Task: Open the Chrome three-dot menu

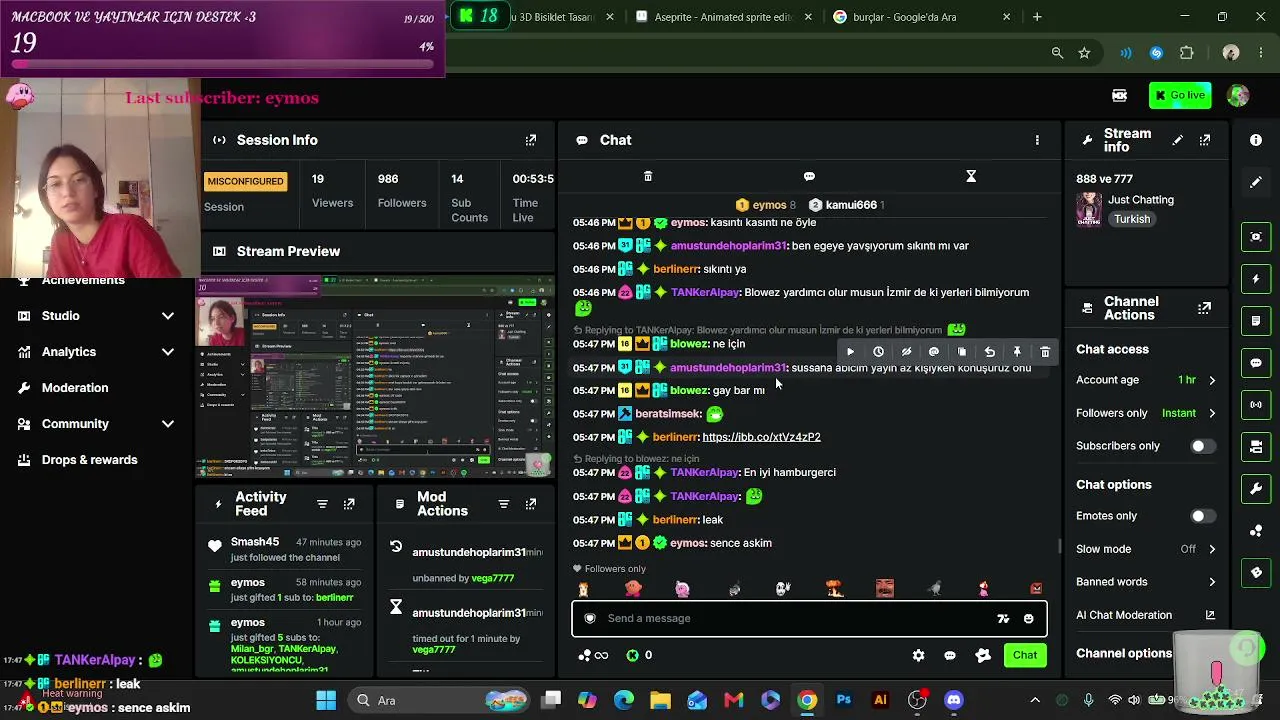Action: [x=1260, y=53]
